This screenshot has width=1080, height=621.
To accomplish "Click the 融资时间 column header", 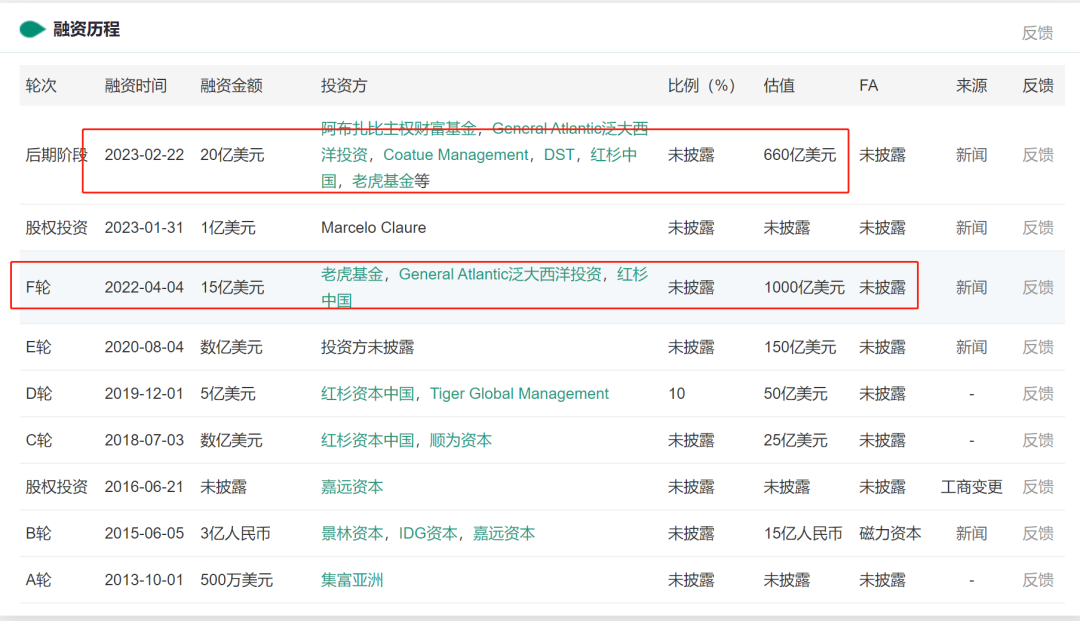I will tap(136, 85).
